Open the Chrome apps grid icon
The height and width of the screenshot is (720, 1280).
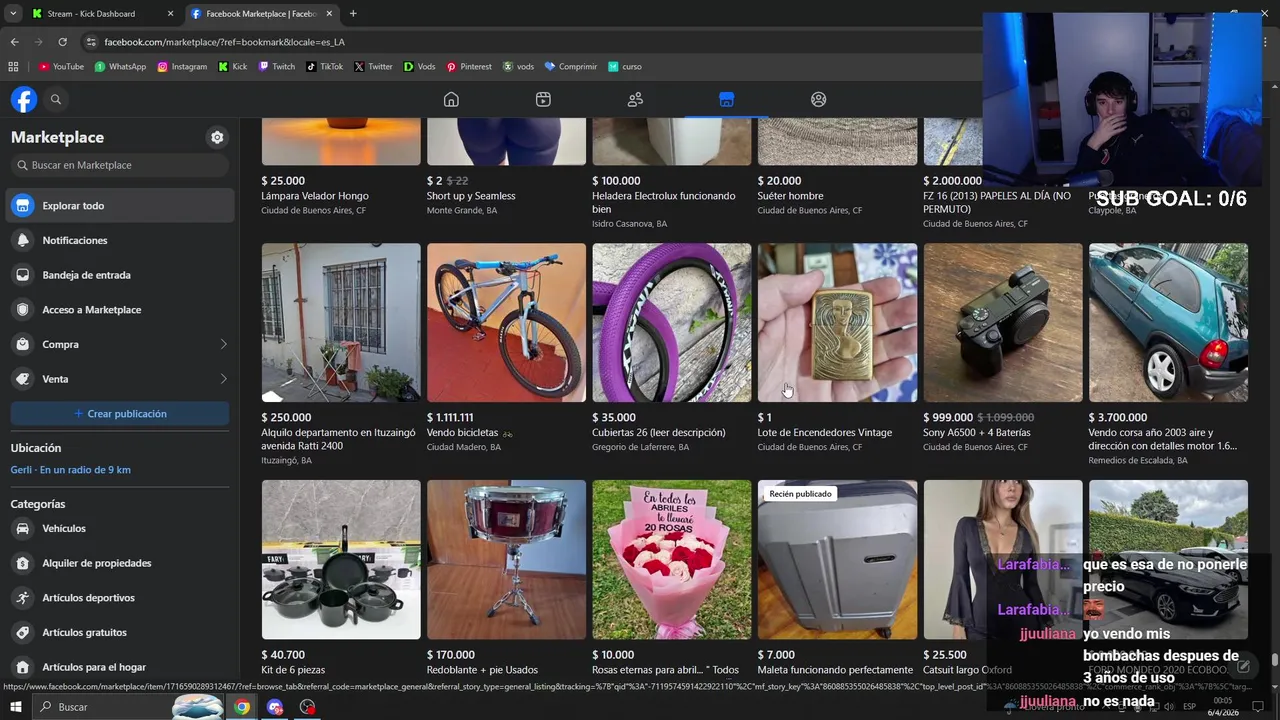tap(13, 67)
